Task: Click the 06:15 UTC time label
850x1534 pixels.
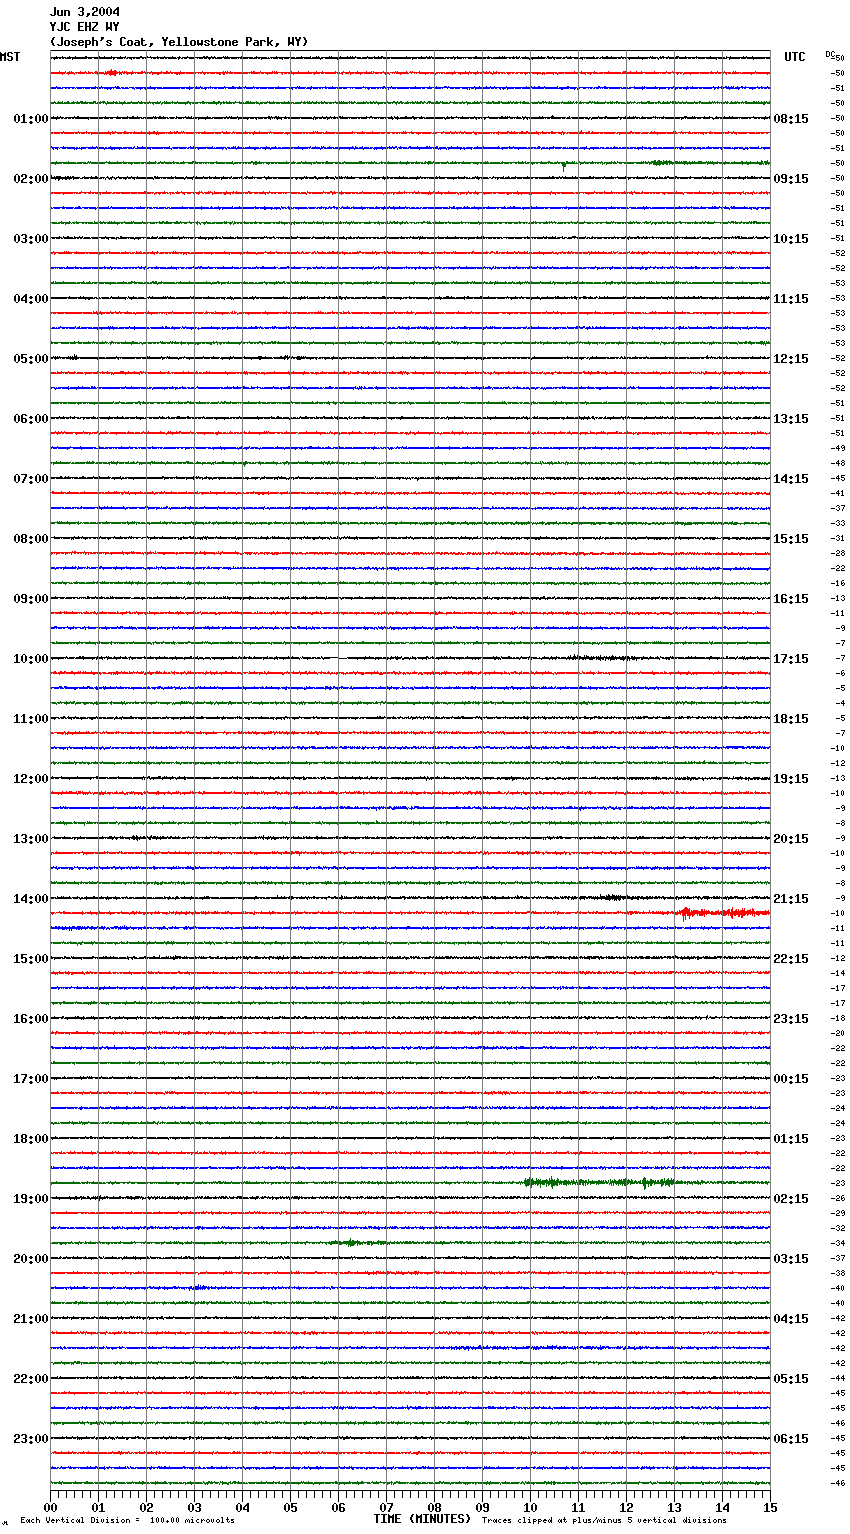Action: pos(791,1439)
